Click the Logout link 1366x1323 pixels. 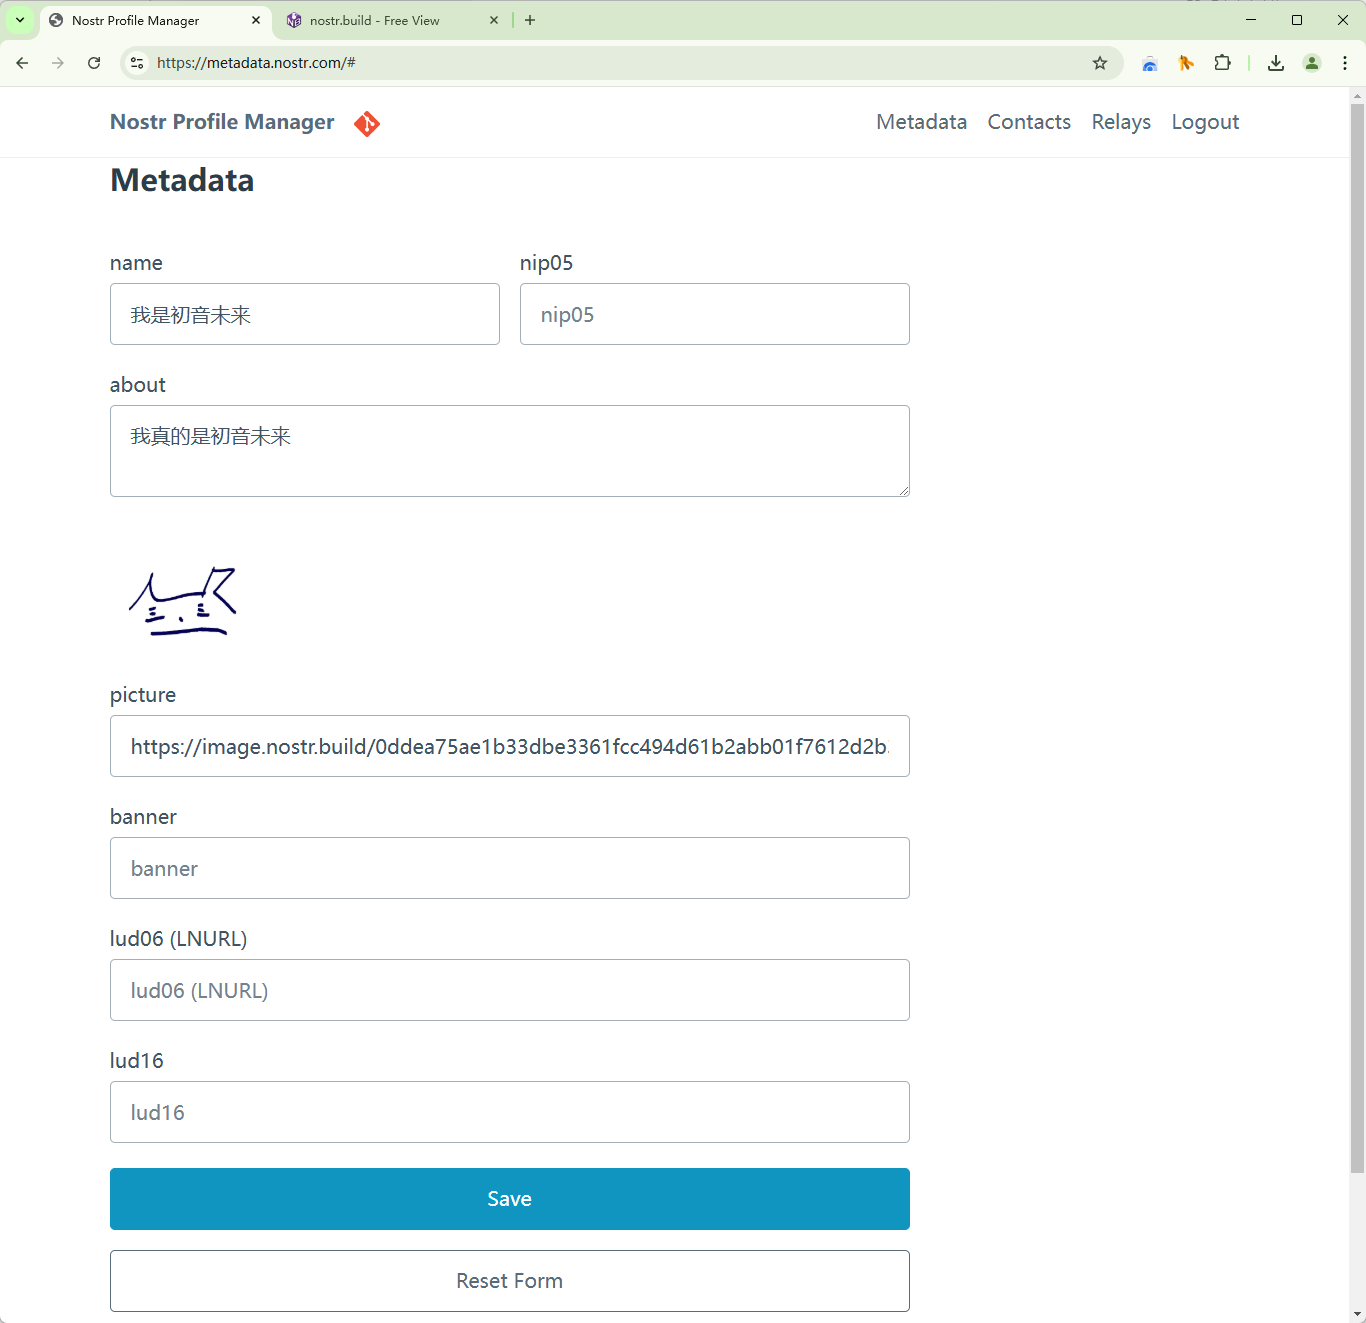[1205, 122]
